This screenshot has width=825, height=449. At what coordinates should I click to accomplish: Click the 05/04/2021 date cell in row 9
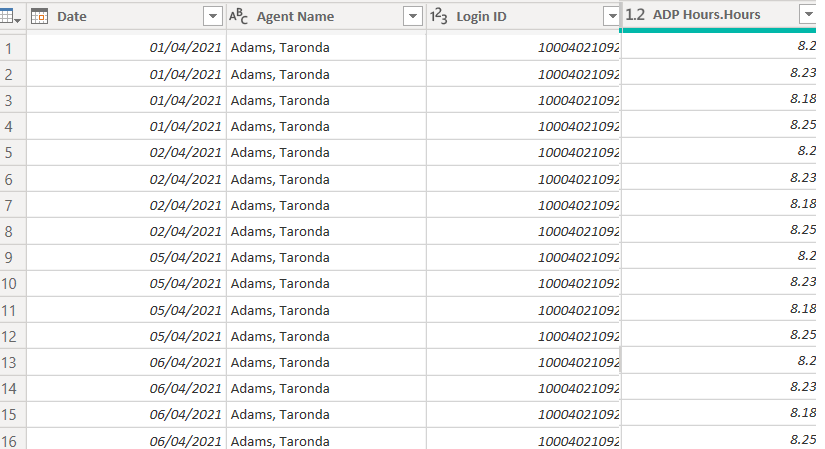point(126,258)
